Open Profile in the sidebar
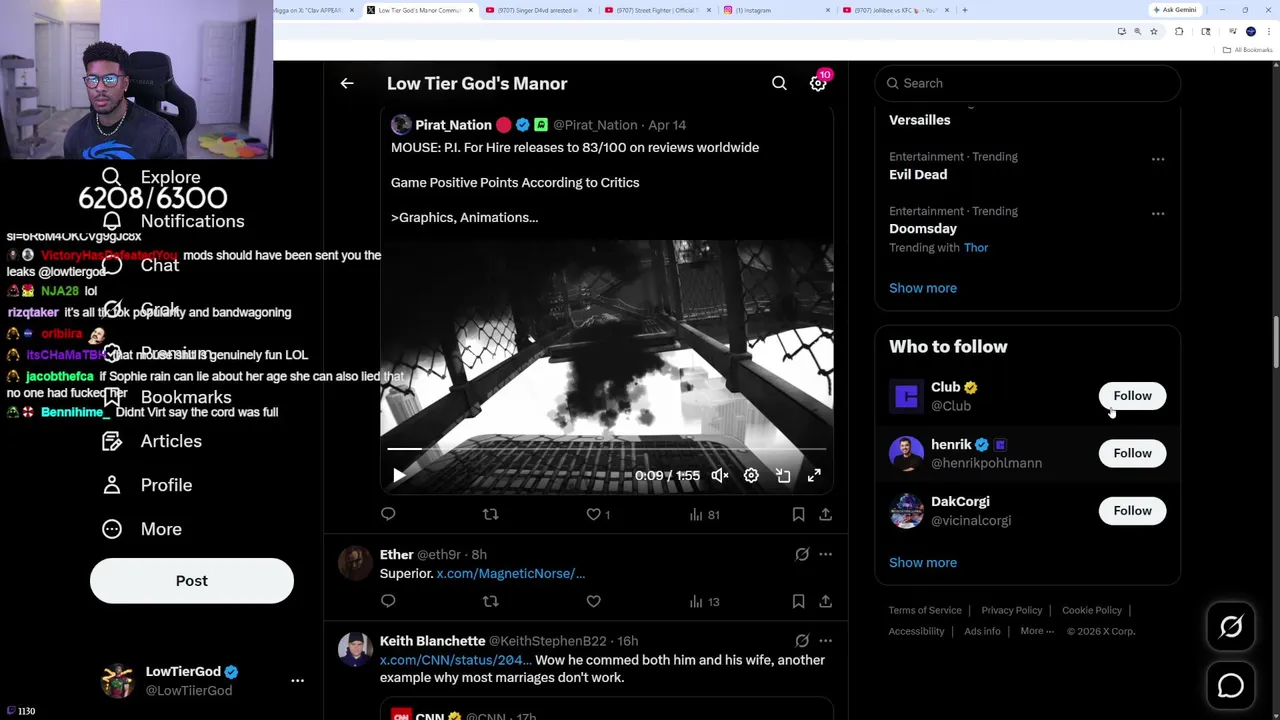The width and height of the screenshot is (1280, 720). click(x=147, y=485)
